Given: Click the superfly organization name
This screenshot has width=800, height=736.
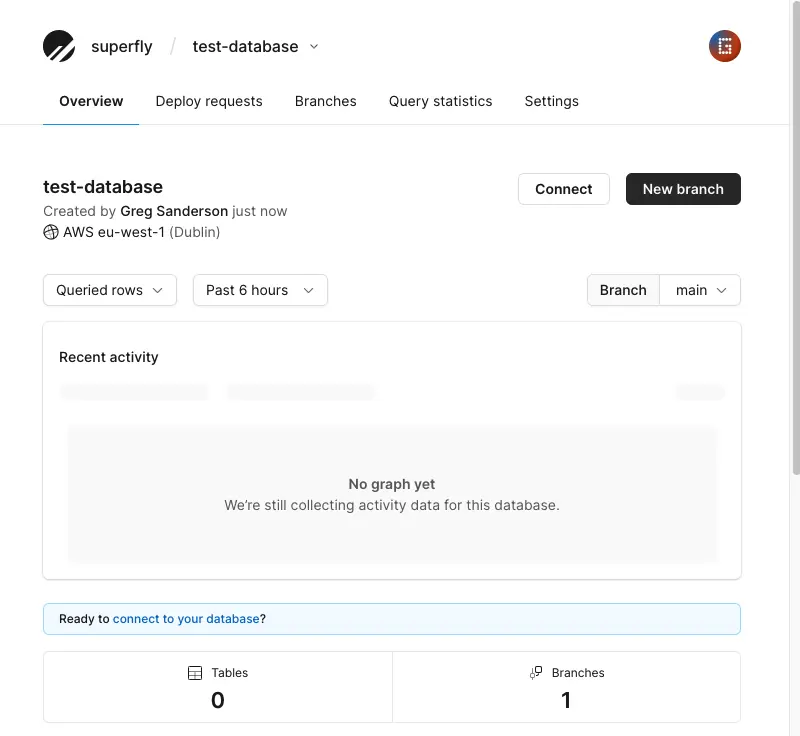Looking at the screenshot, I should pos(122,47).
